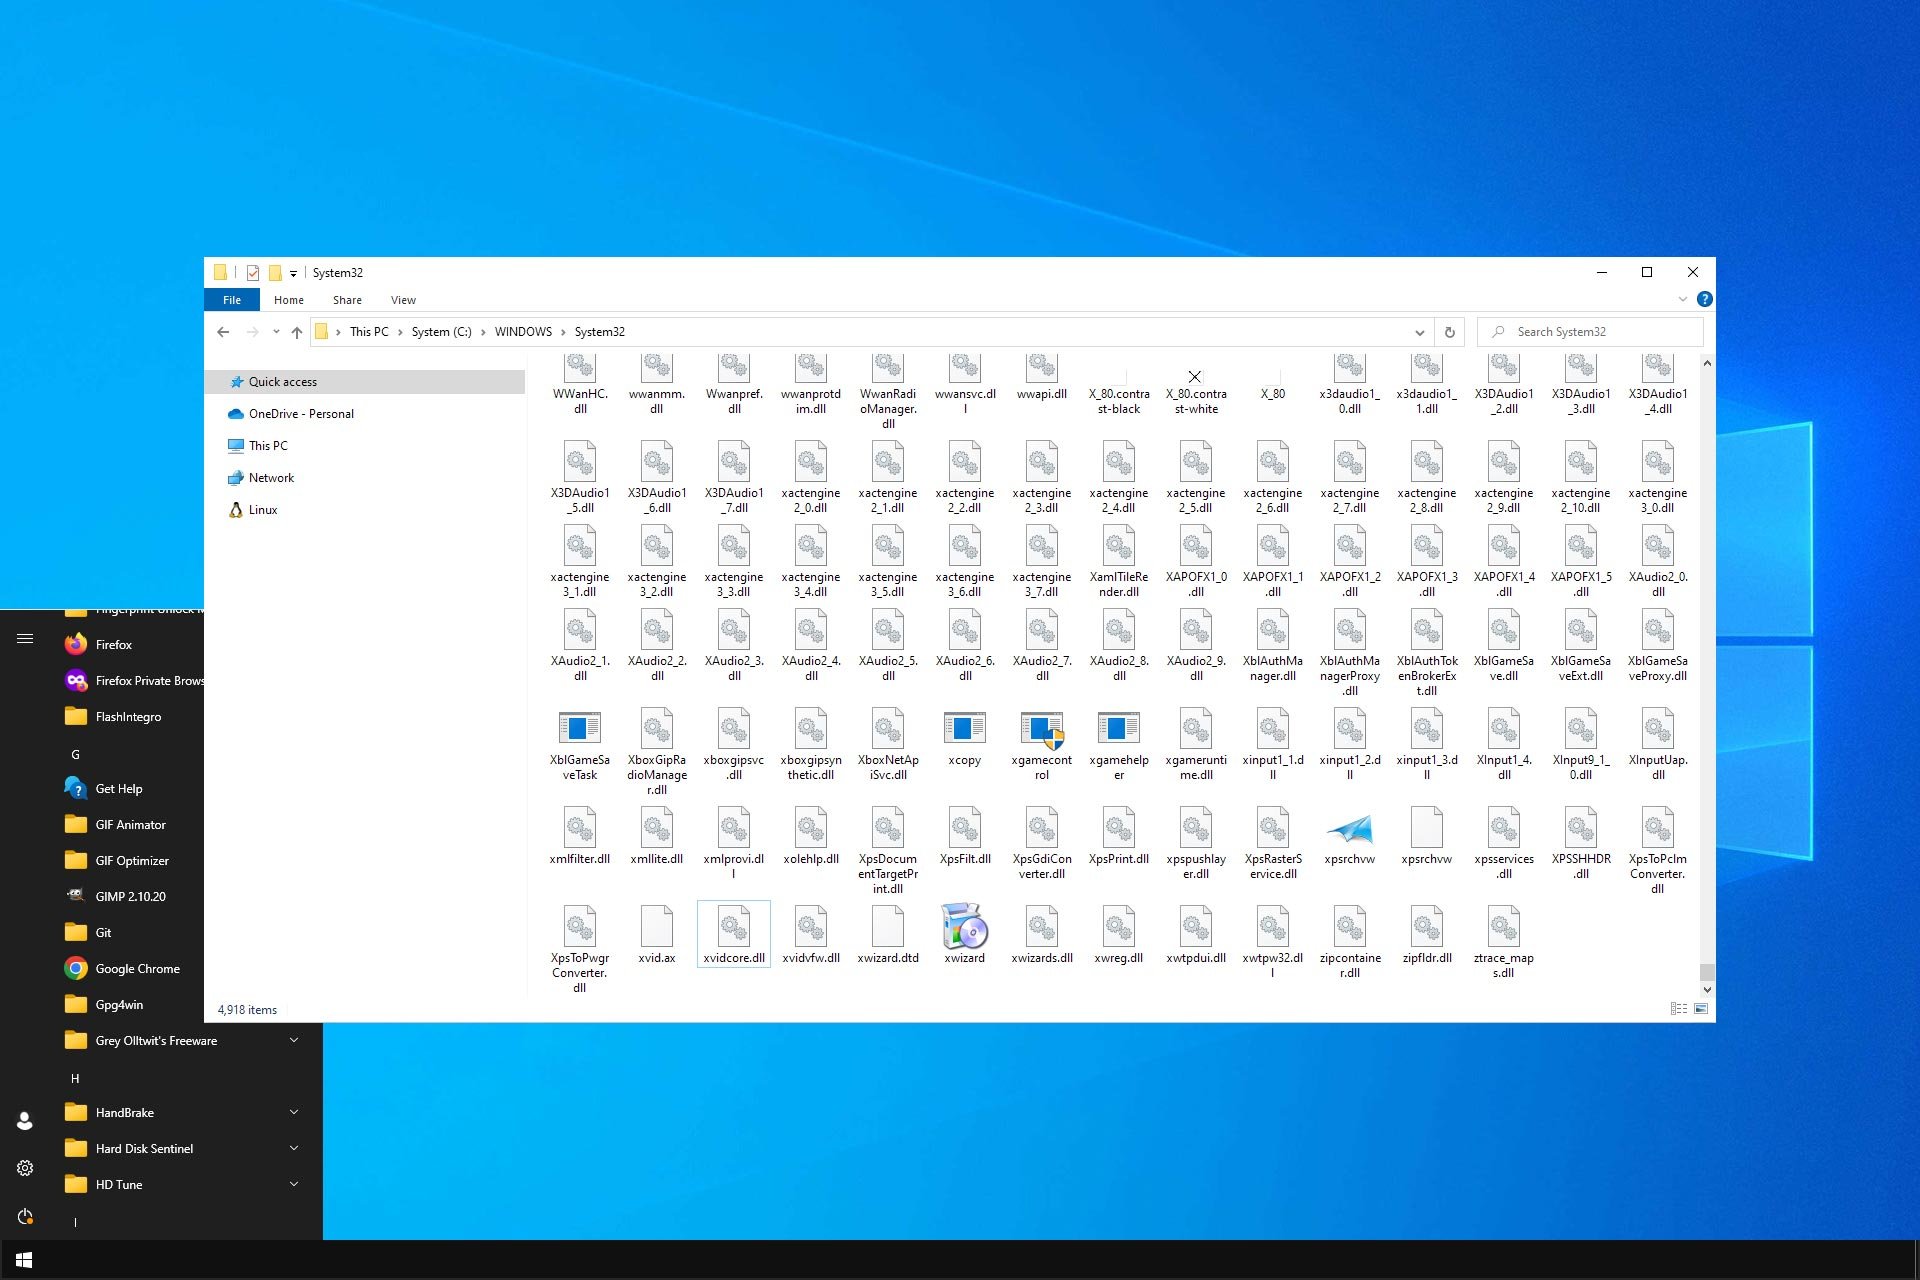
Task: Open the View ribbon tab
Action: click(x=403, y=300)
